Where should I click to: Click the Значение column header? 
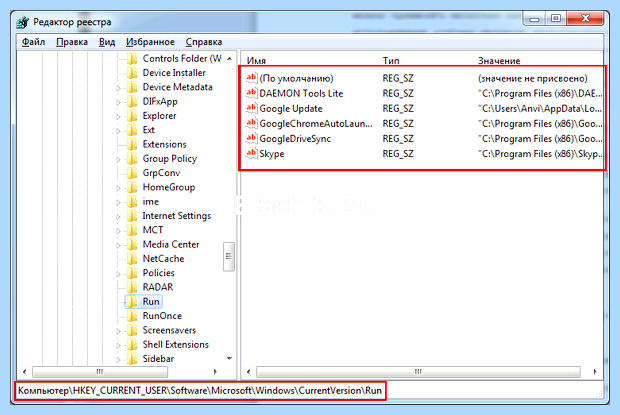click(x=499, y=61)
